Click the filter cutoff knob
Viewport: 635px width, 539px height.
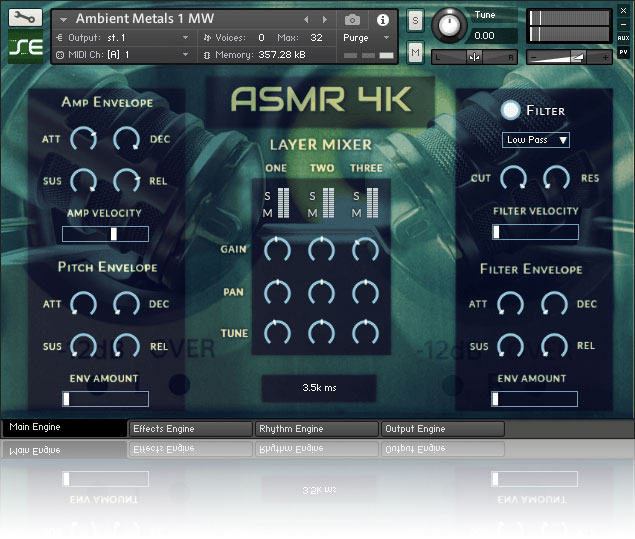click(x=512, y=179)
